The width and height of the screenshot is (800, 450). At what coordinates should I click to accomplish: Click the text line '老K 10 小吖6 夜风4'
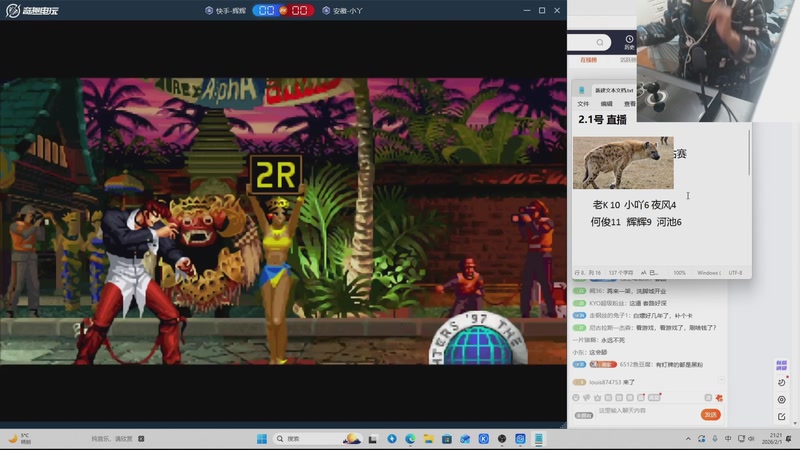634,205
